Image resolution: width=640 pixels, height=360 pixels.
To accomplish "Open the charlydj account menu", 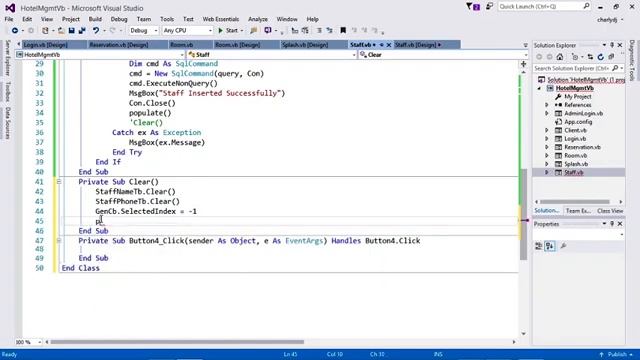I will coord(610,20).
